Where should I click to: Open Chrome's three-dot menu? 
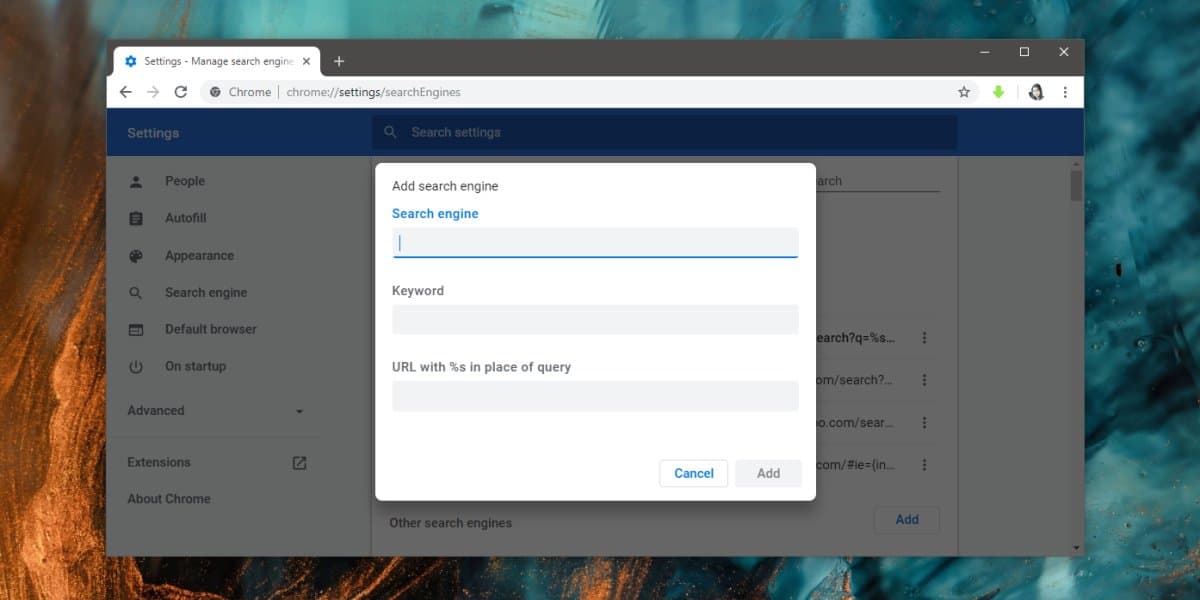coord(1065,92)
